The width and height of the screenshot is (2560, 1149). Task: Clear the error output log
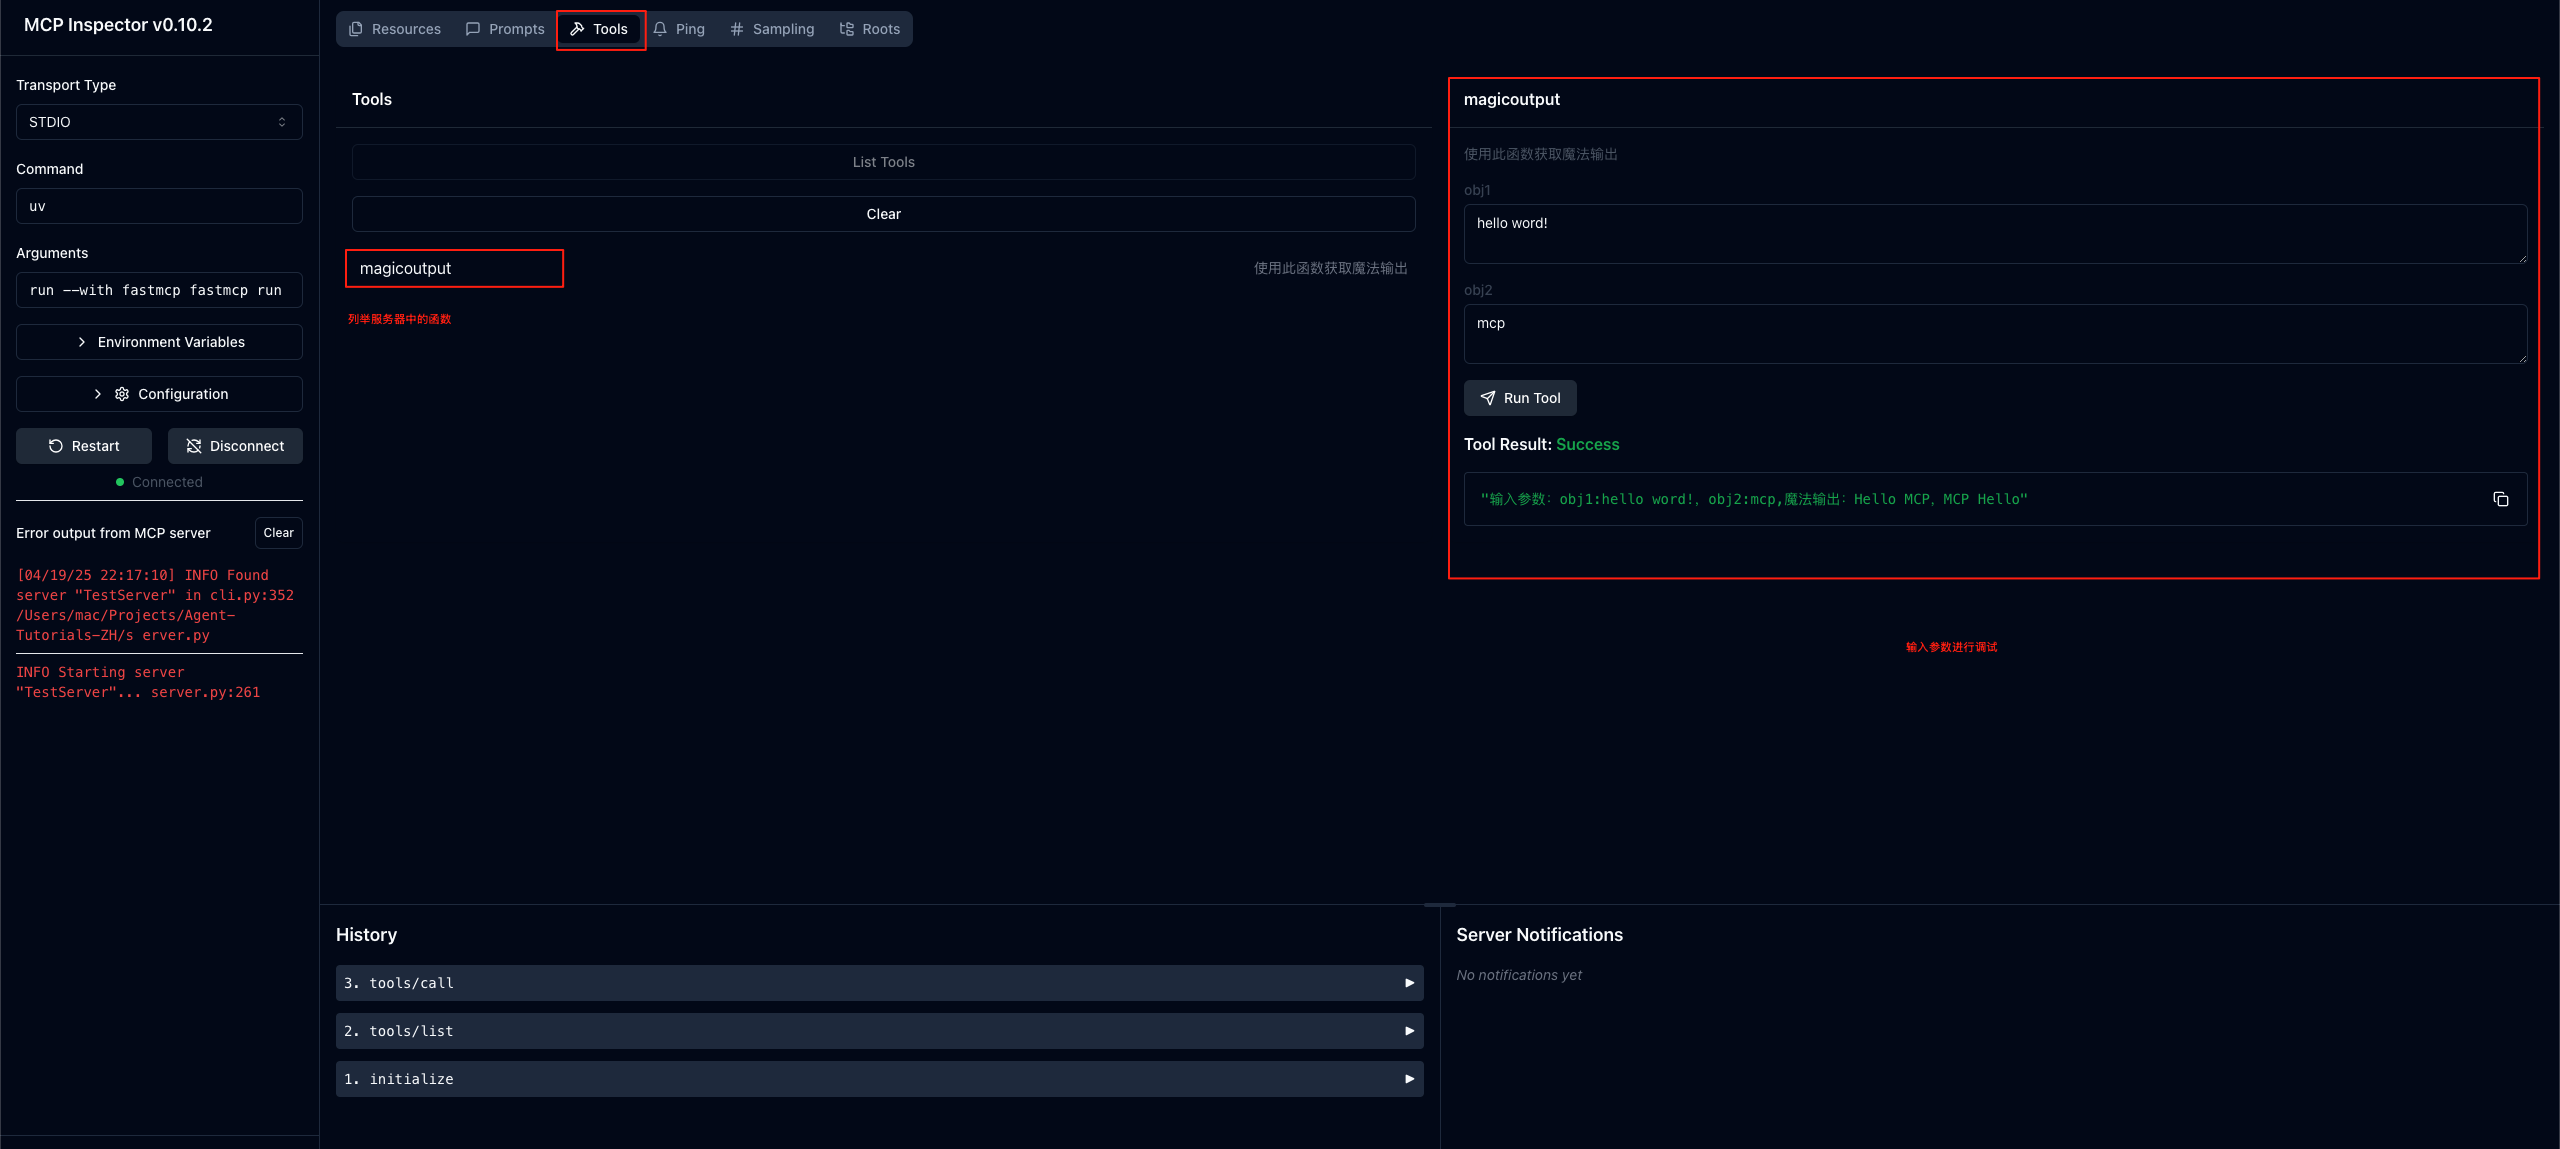[278, 533]
